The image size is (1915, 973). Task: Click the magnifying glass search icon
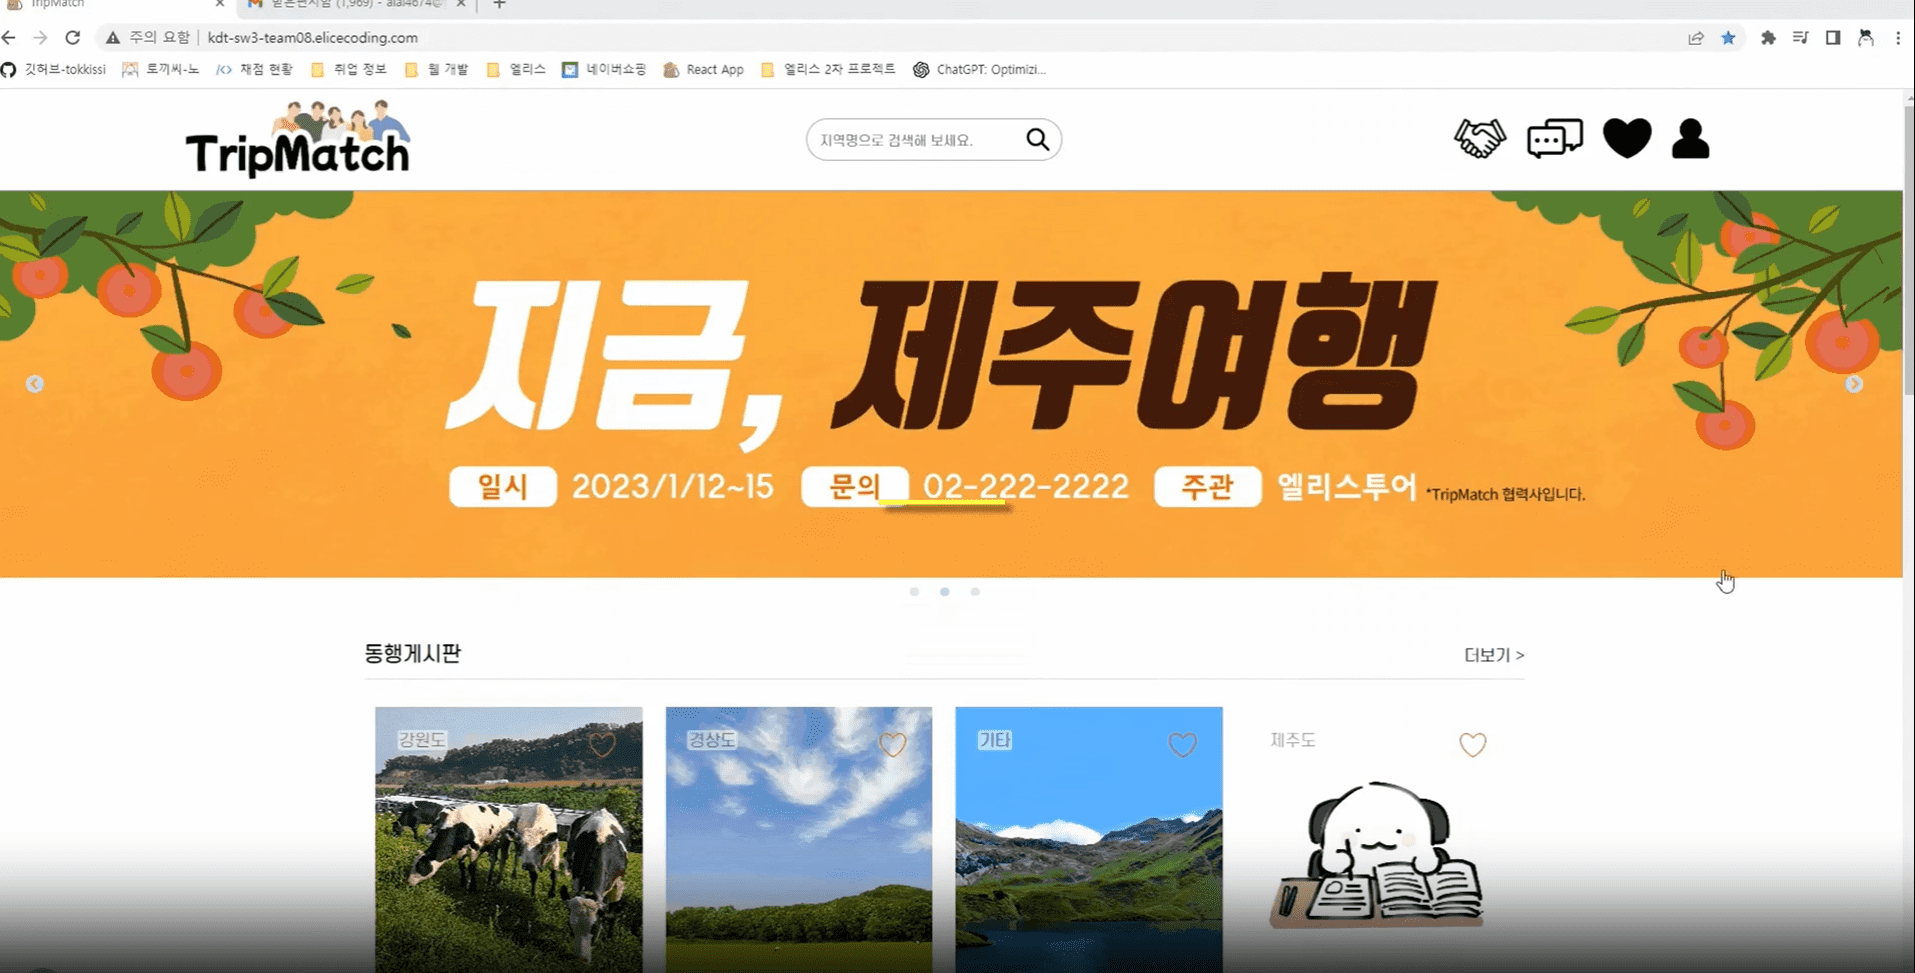[x=1037, y=140]
